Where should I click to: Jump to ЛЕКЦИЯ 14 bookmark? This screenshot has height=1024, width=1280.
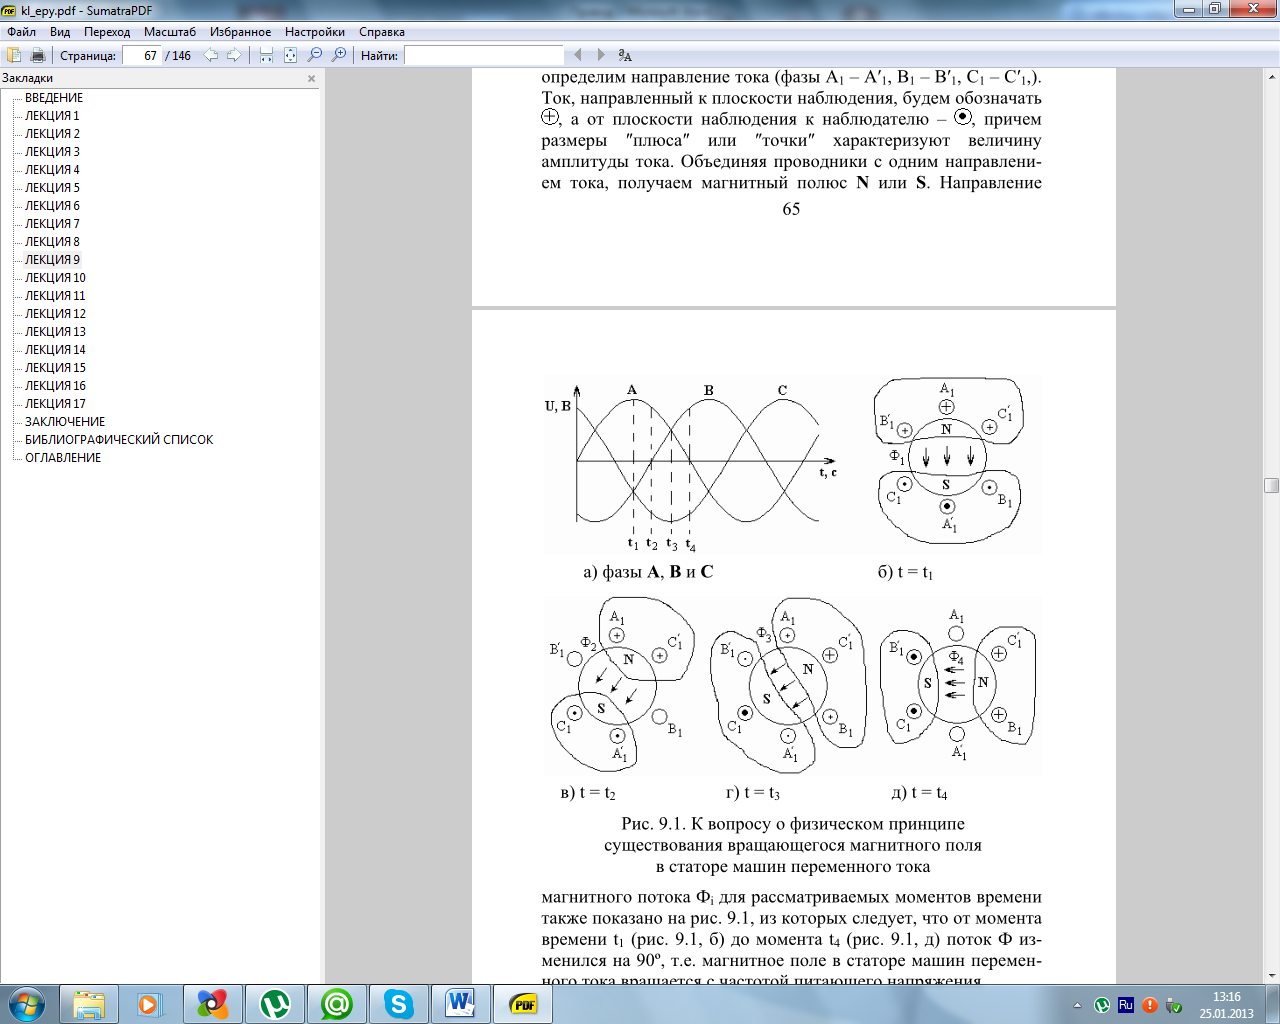click(55, 350)
